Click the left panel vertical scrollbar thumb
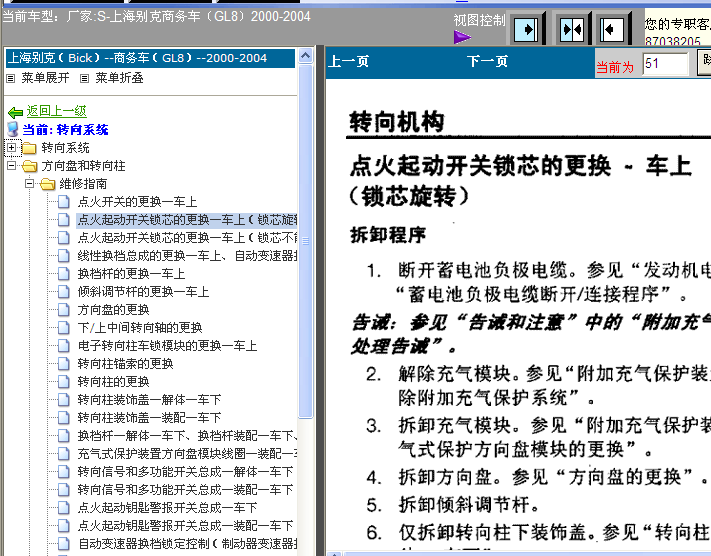The height and width of the screenshot is (556, 711). (x=306, y=241)
